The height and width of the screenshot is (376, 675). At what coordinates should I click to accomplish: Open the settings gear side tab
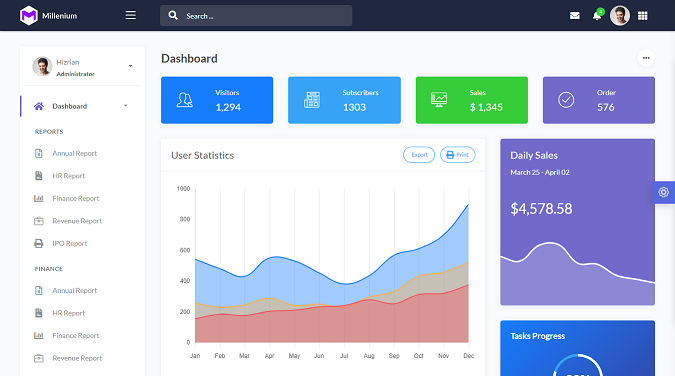point(664,192)
